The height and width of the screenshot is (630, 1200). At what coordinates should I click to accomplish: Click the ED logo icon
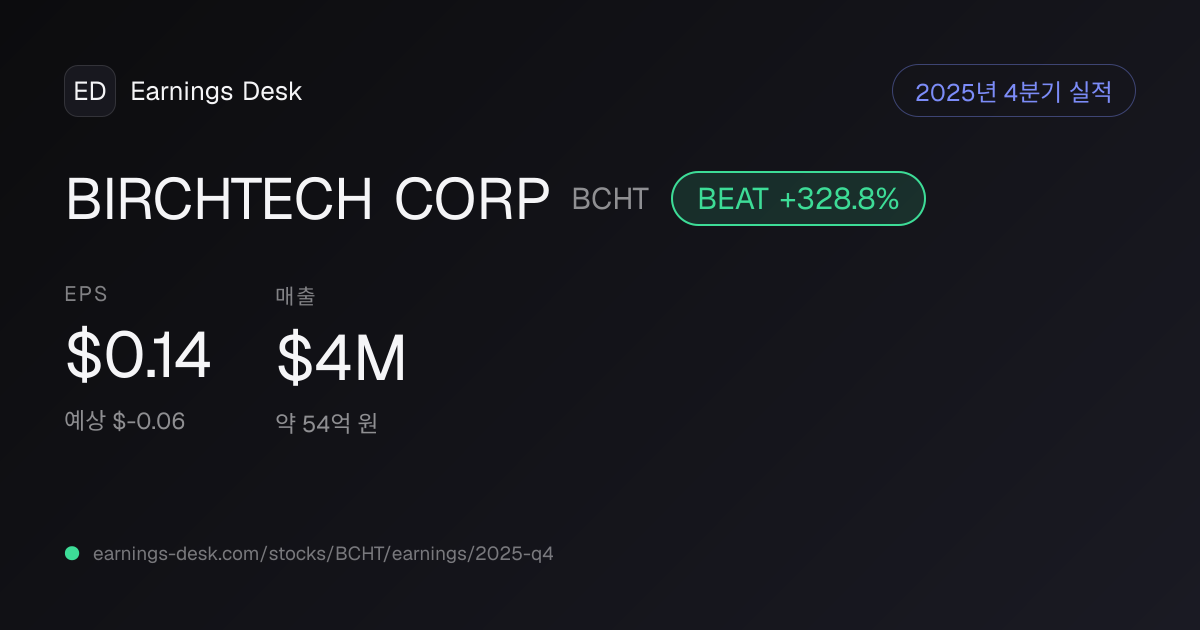point(90,91)
